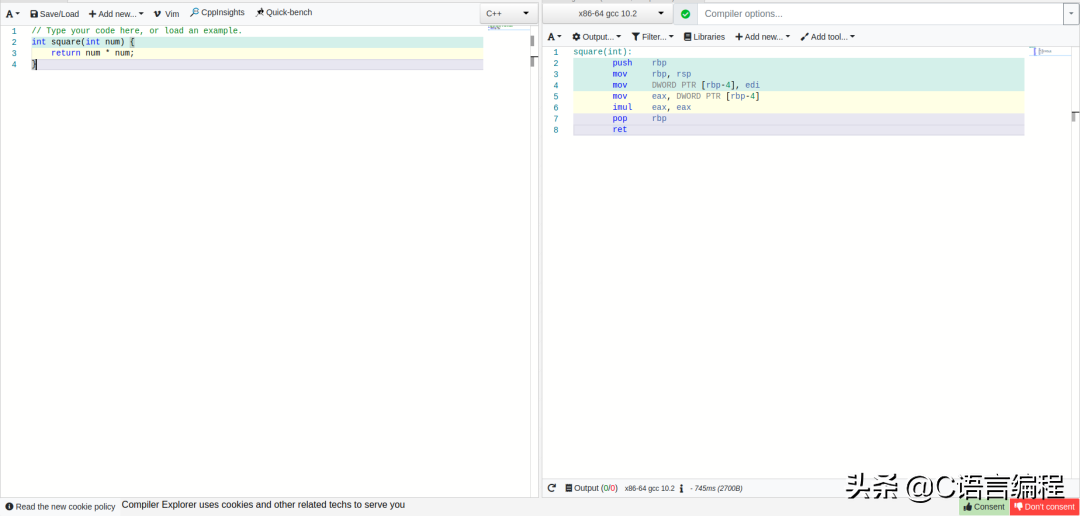Open the x86-64 gcc 10.2 compiler dropdown
The image size is (1080, 516).
[x=607, y=13]
